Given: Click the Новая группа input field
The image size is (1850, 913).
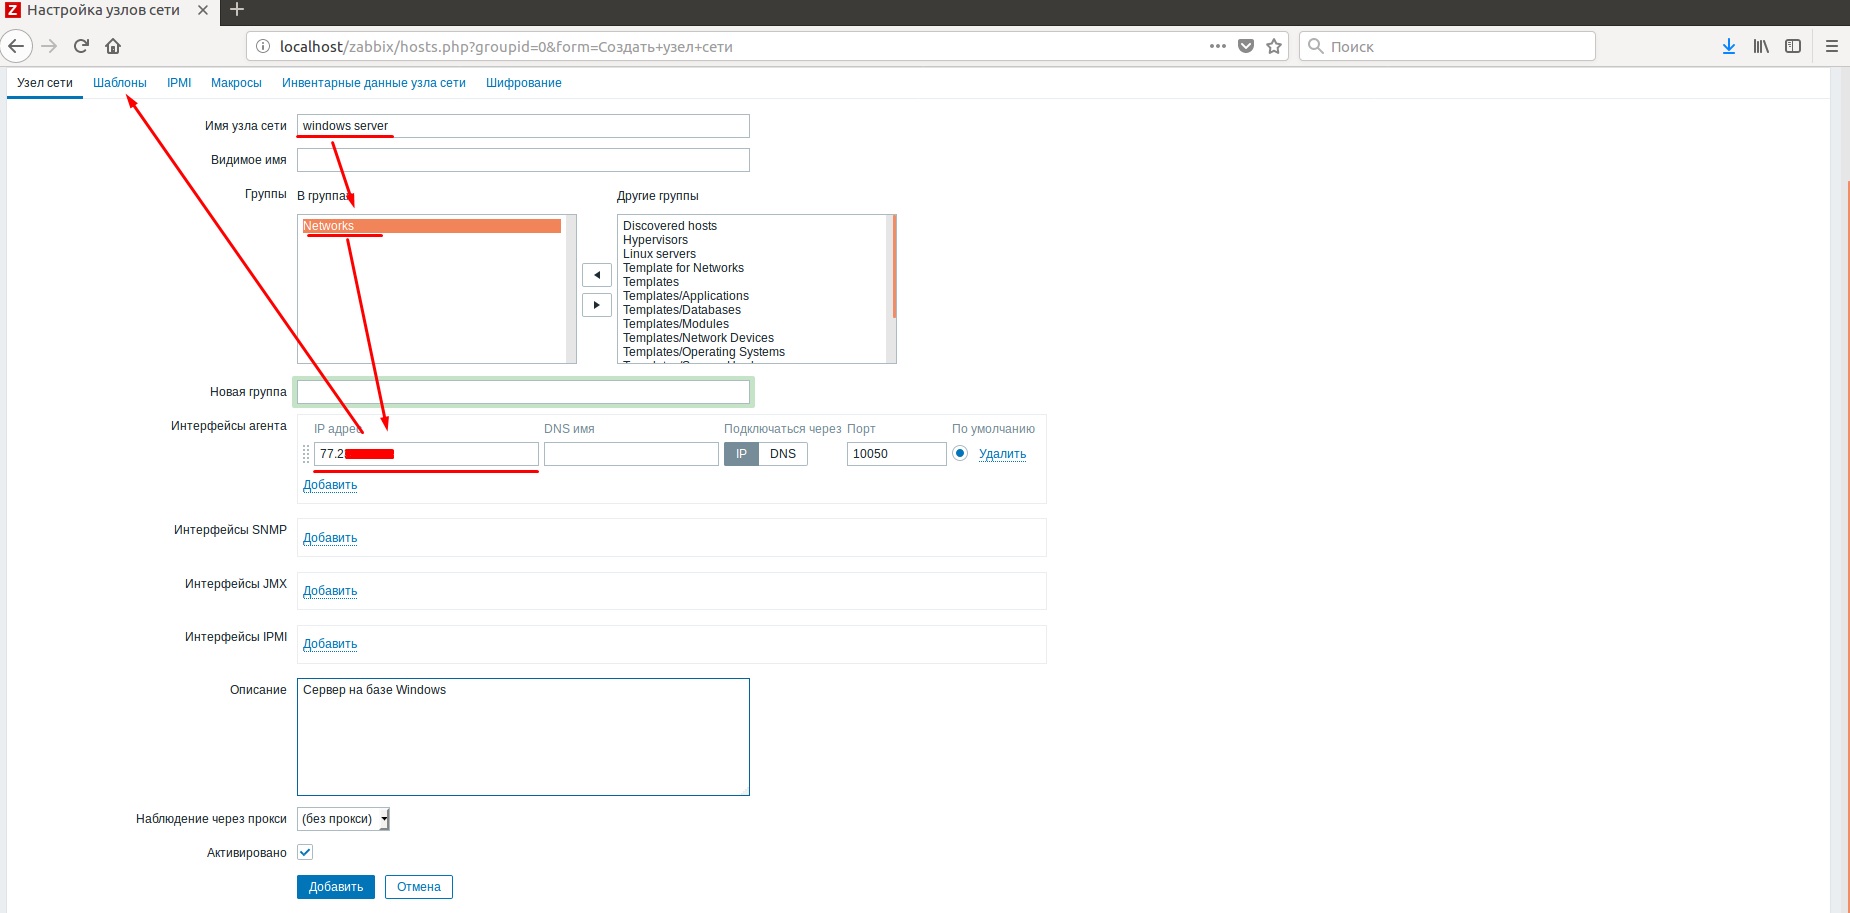Looking at the screenshot, I should coord(523,392).
